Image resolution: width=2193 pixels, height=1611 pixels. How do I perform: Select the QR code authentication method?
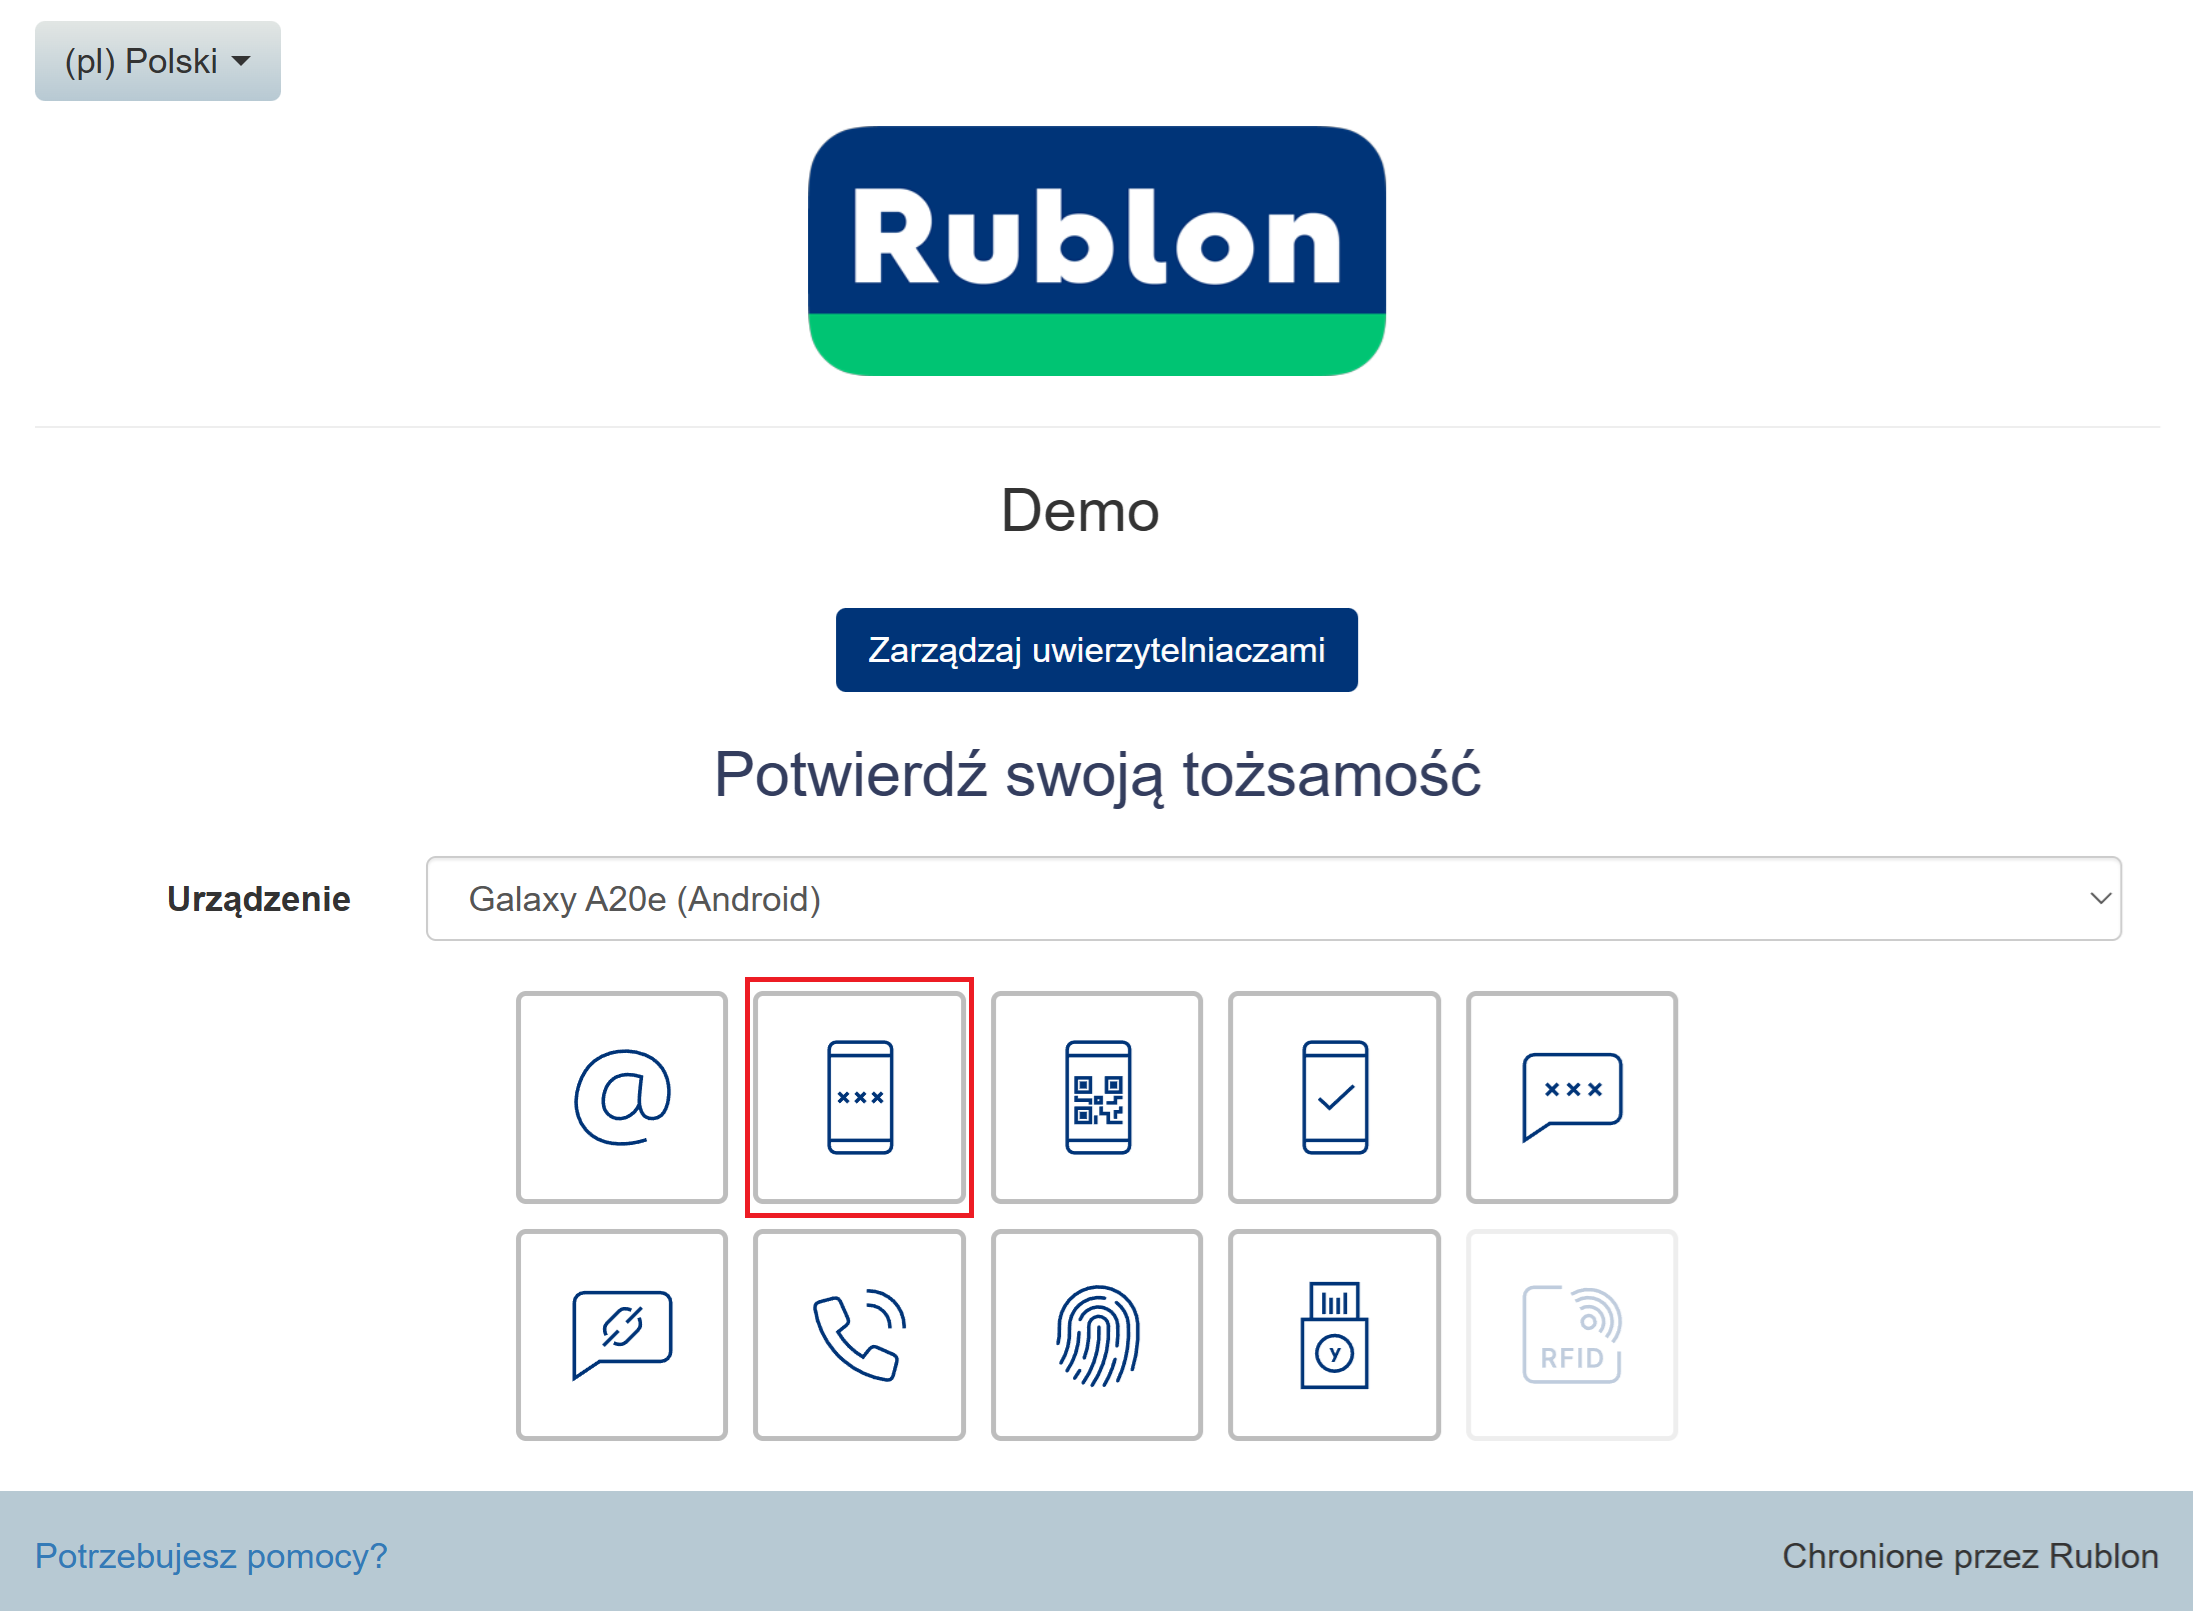(x=1096, y=1097)
